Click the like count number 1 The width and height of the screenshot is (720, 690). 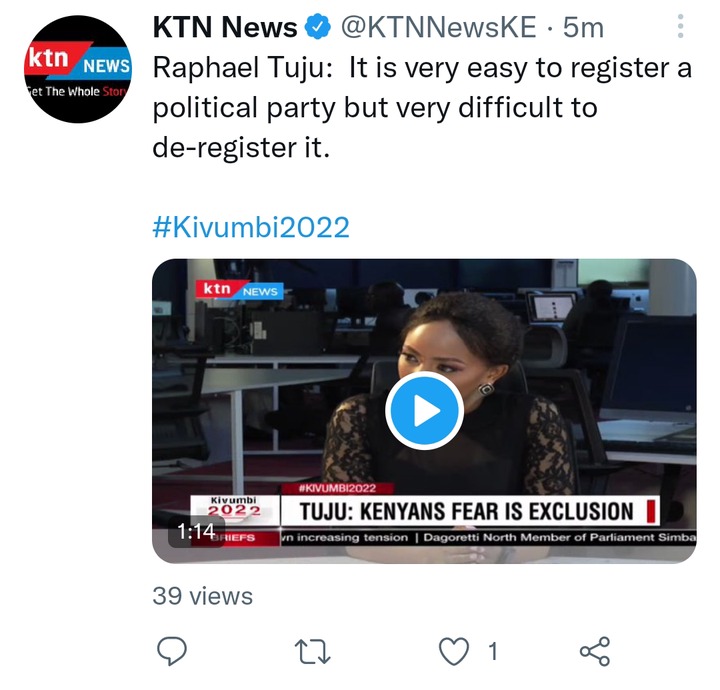tap(493, 652)
